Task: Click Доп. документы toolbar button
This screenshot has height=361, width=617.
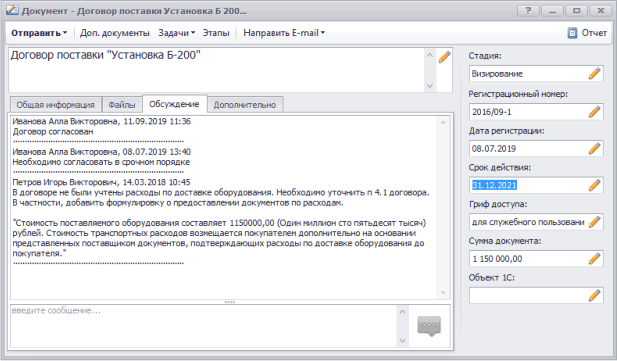Action: (115, 33)
